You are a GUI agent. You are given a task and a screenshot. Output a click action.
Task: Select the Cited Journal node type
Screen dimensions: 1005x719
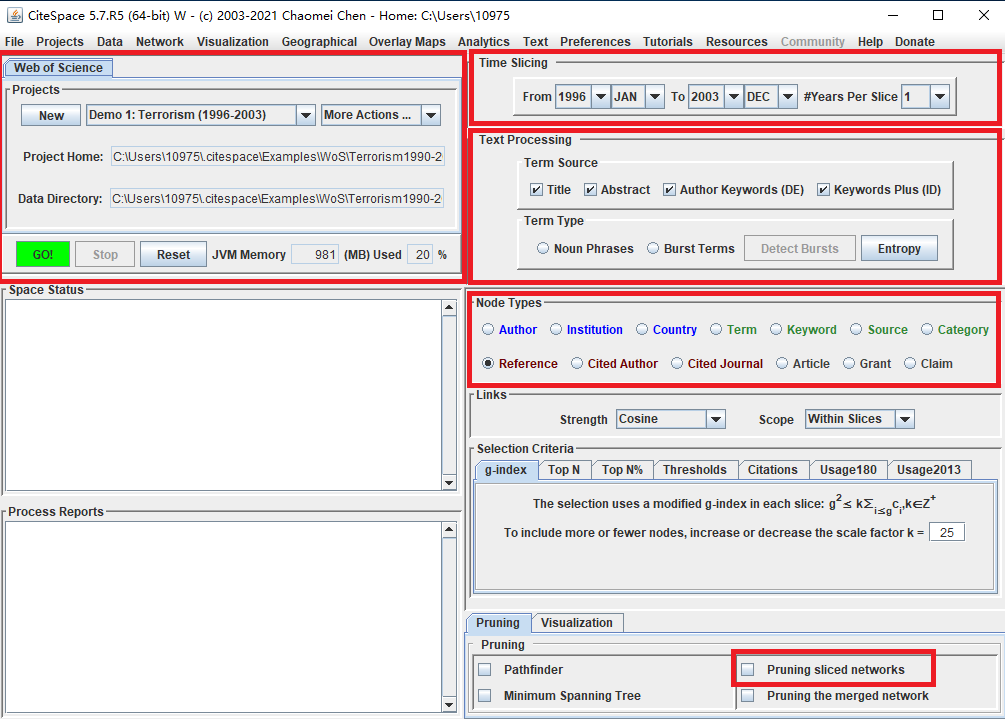point(677,363)
